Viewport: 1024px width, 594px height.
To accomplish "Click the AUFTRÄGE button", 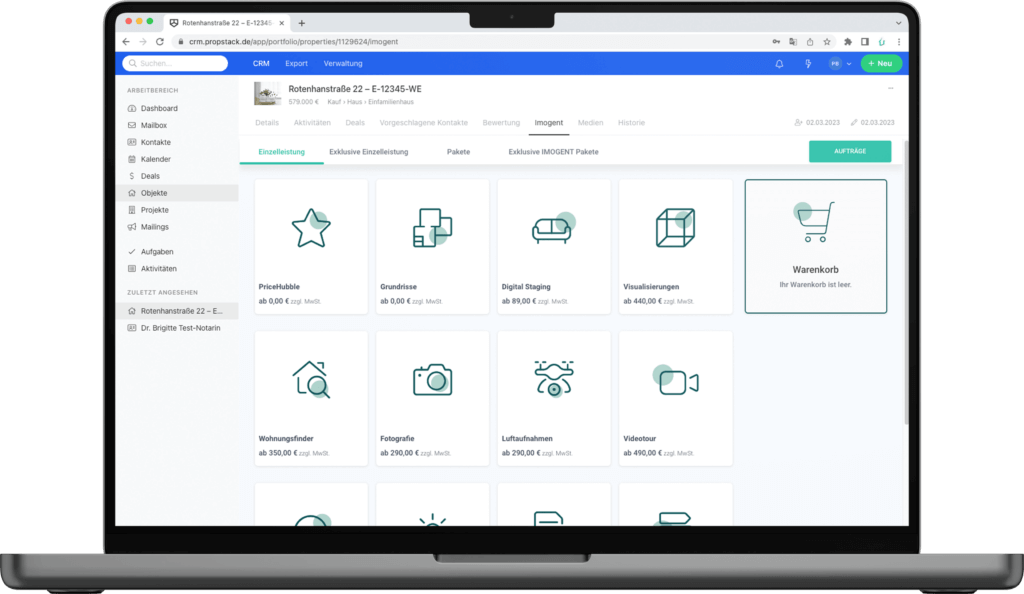I will point(850,151).
